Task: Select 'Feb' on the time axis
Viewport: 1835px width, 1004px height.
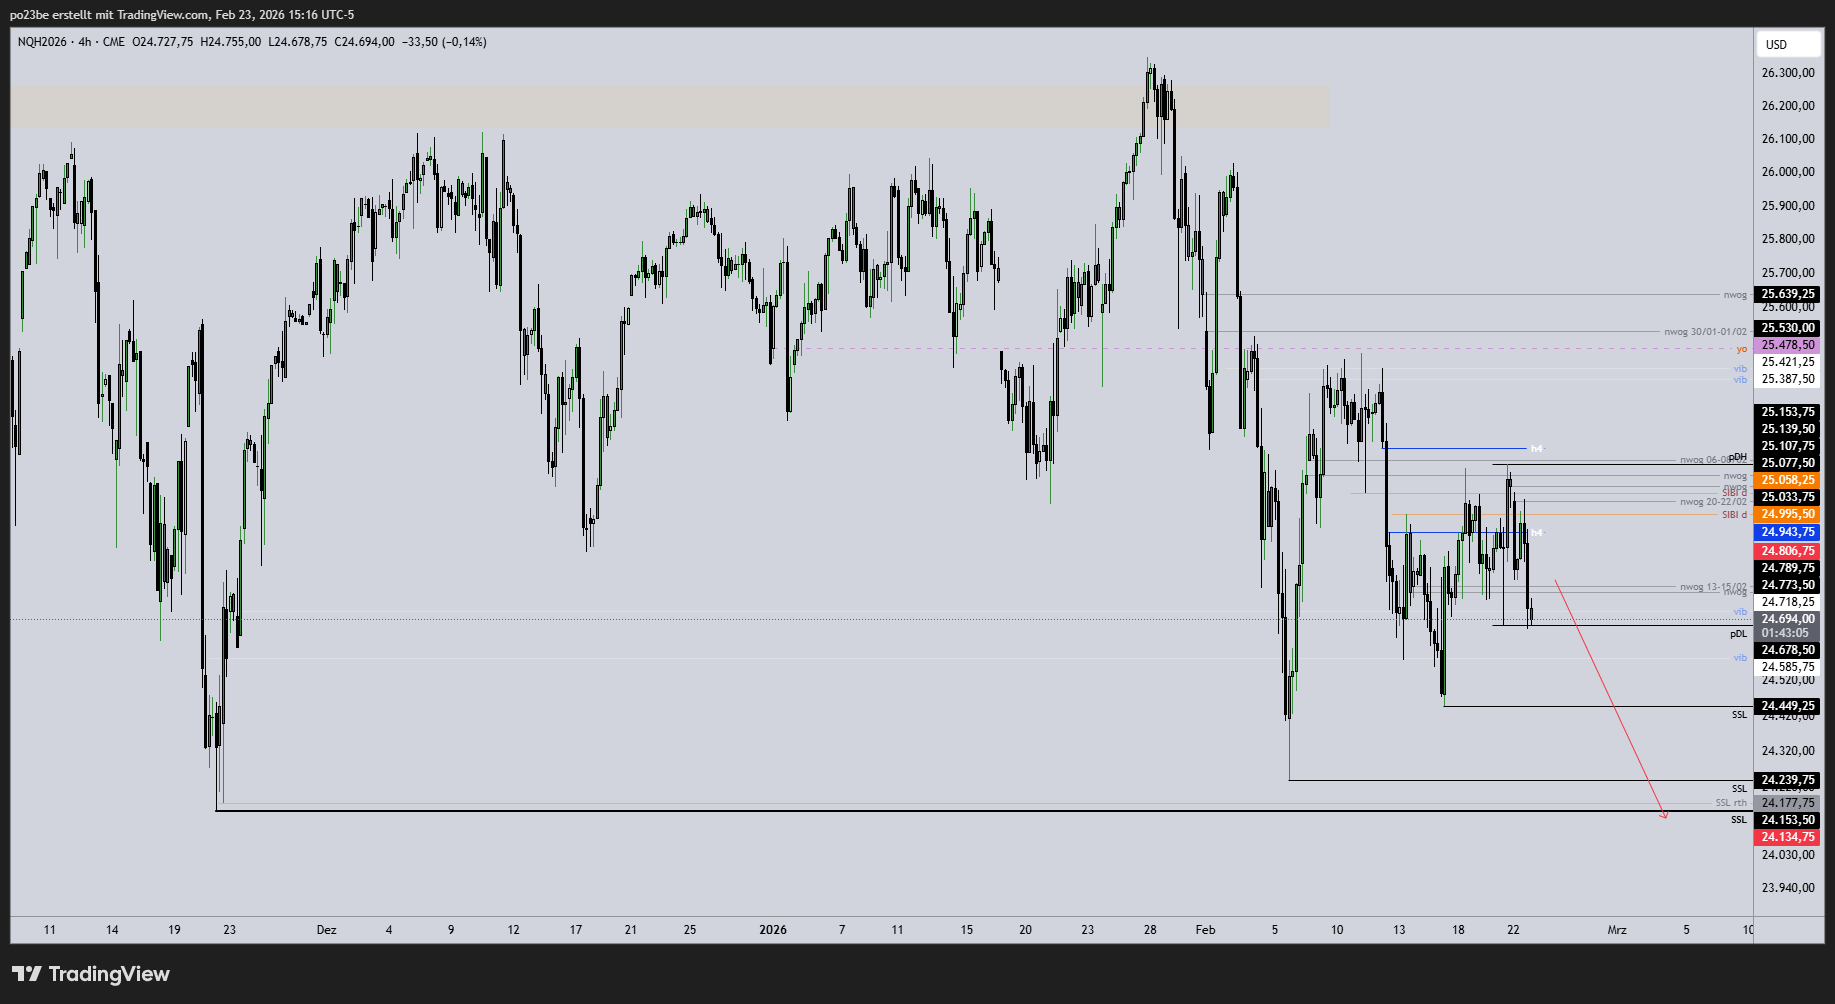Action: pos(1205,929)
